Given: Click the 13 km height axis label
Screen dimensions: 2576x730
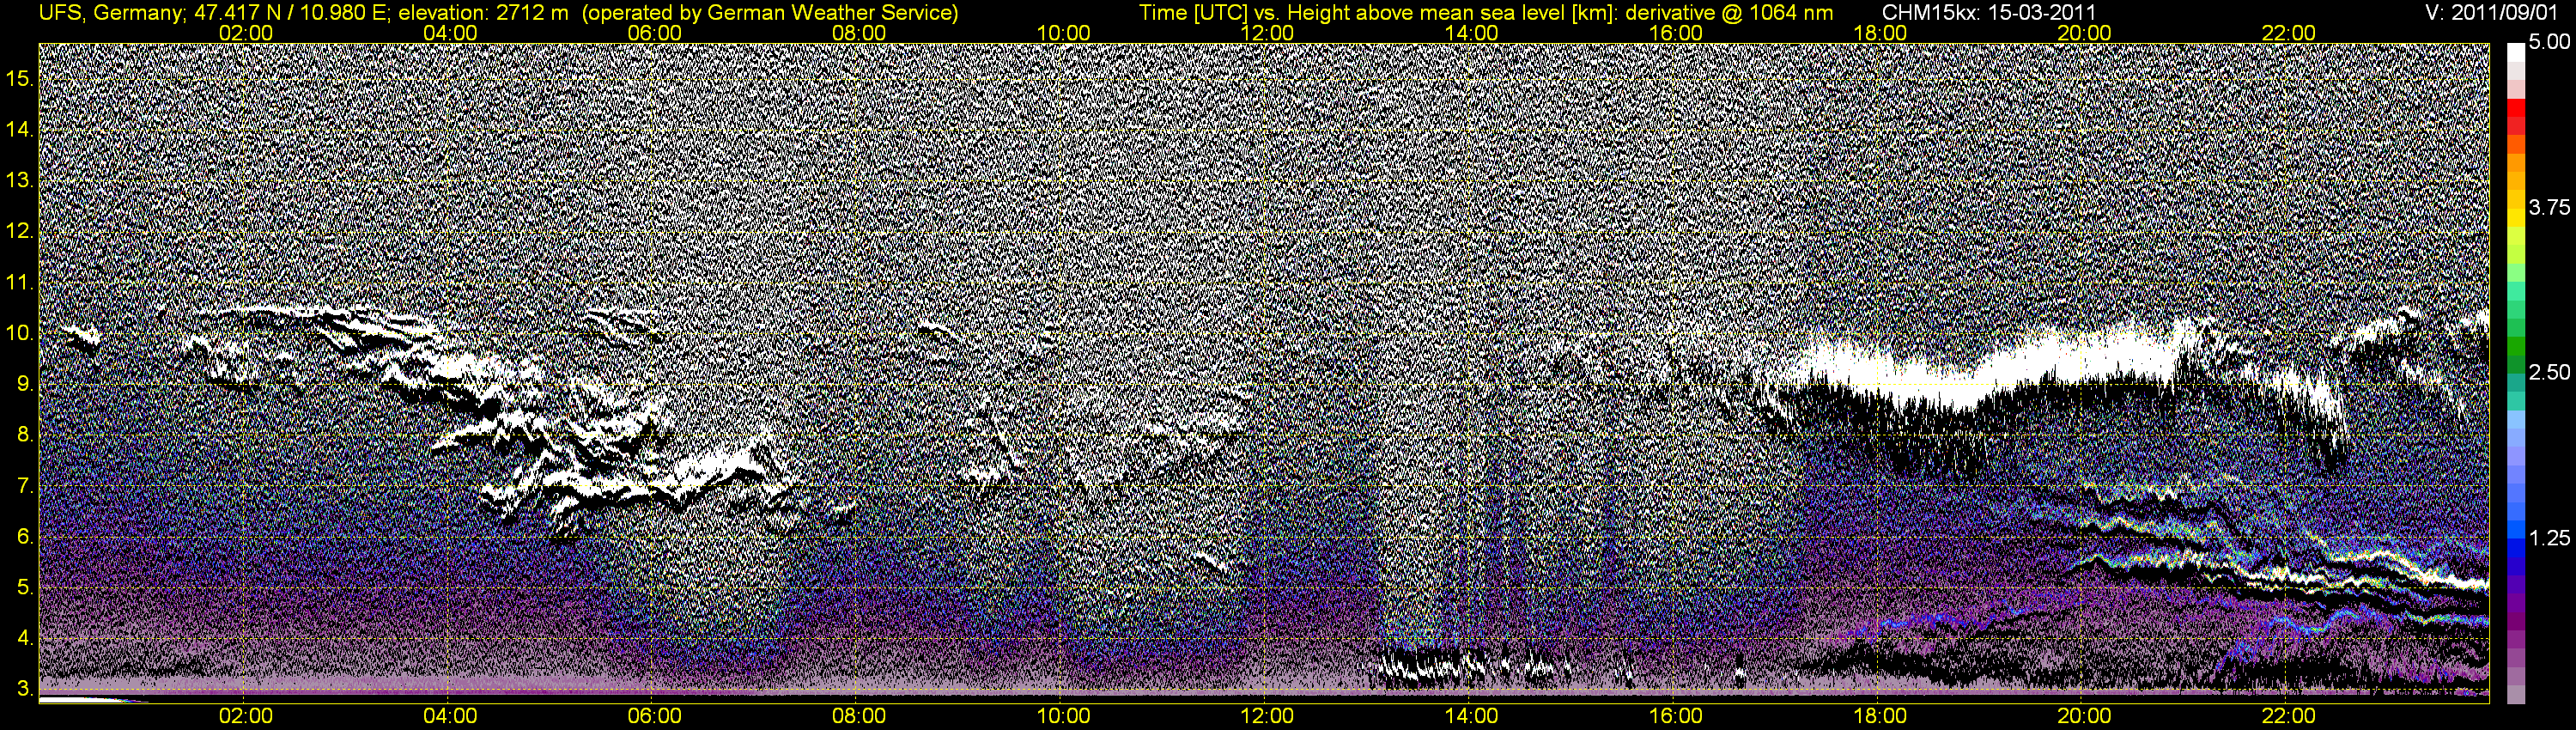Looking at the screenshot, I should [19, 180].
